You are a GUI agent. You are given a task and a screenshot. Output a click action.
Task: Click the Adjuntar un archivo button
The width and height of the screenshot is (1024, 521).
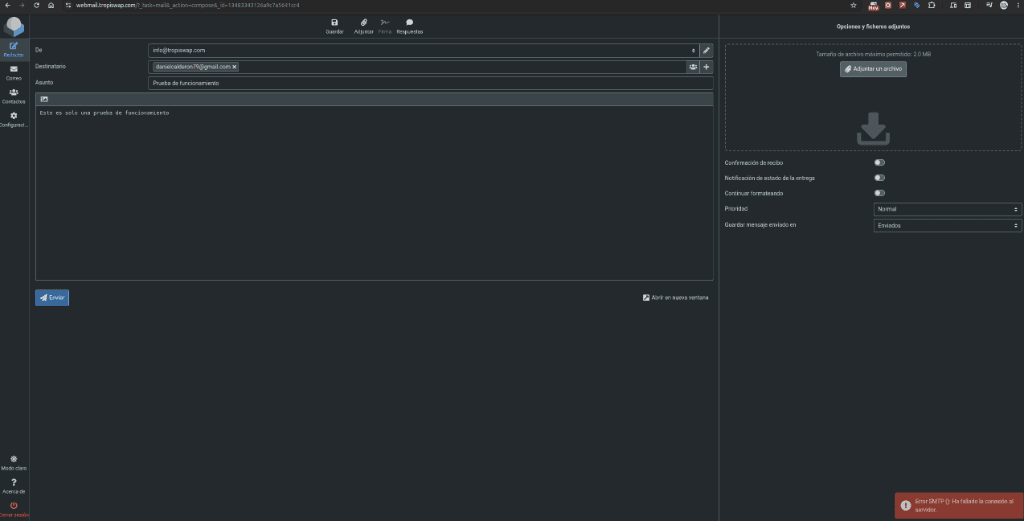pos(873,69)
